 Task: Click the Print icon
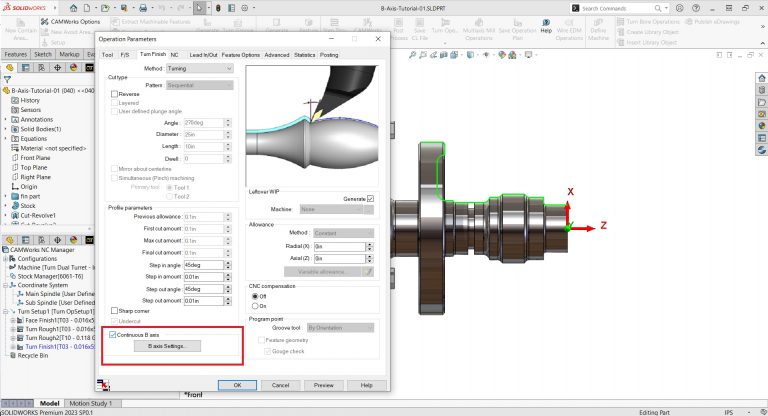pos(143,8)
